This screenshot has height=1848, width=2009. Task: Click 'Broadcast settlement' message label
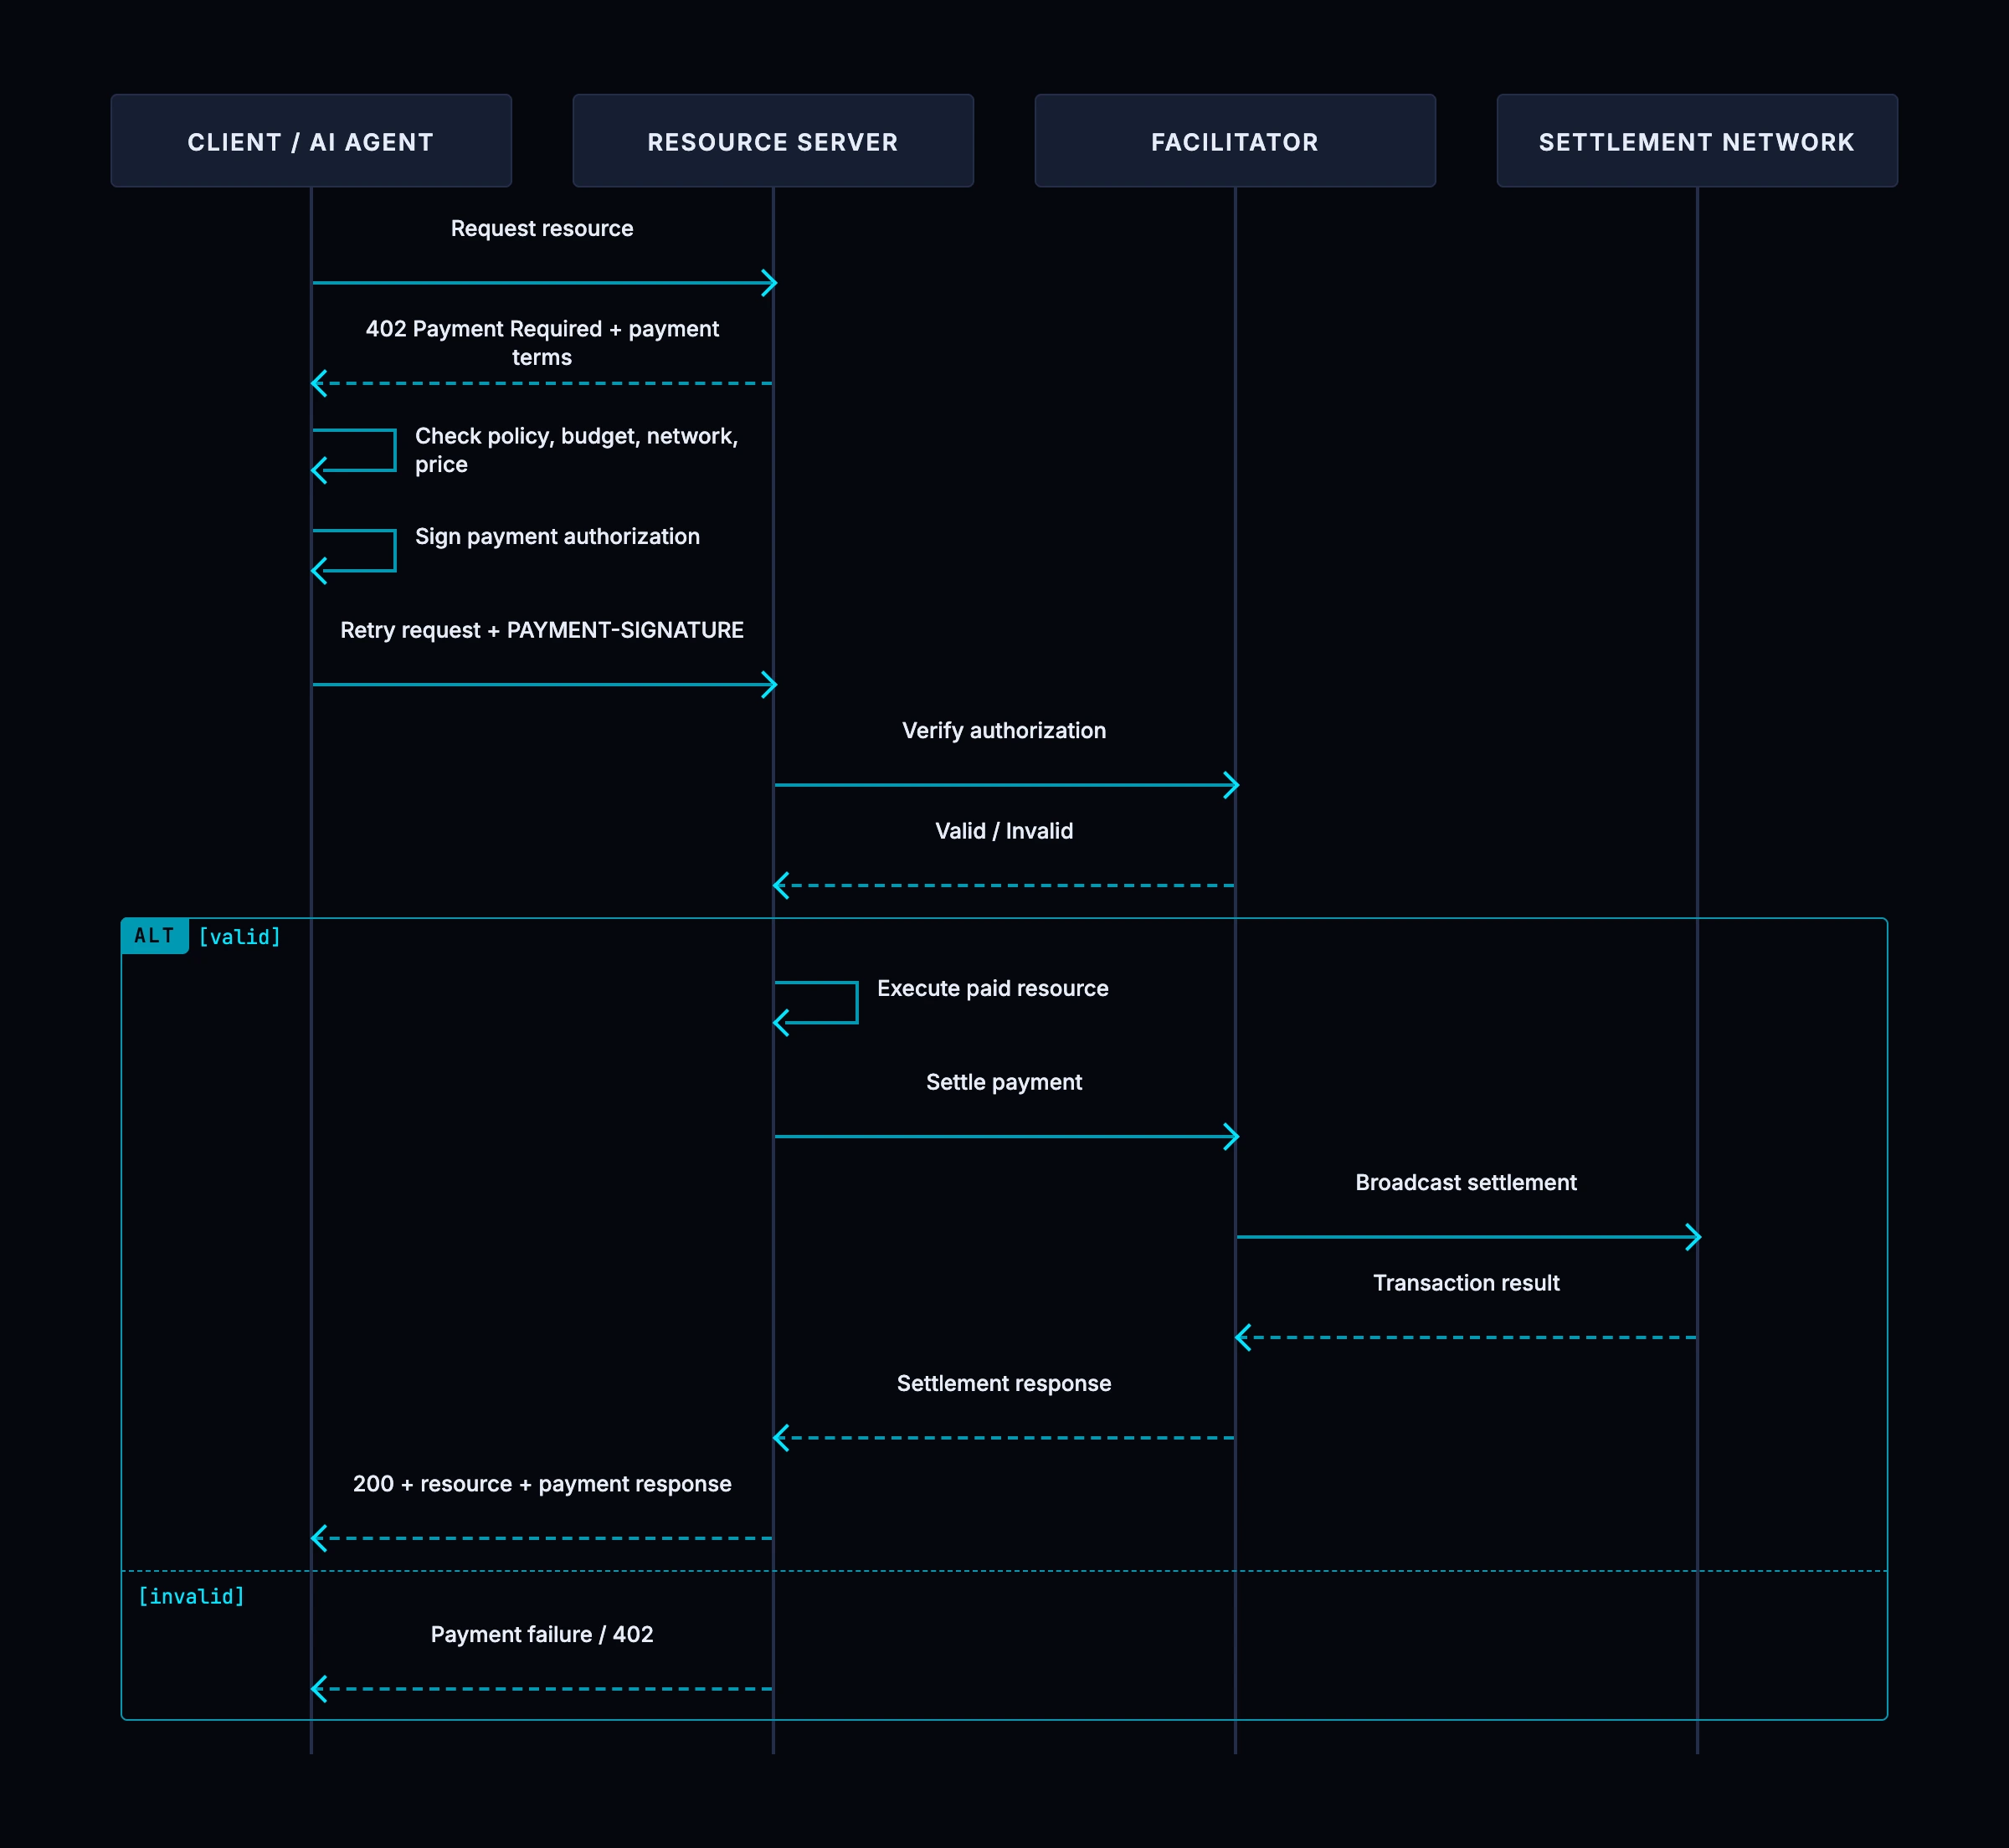click(x=1466, y=1183)
